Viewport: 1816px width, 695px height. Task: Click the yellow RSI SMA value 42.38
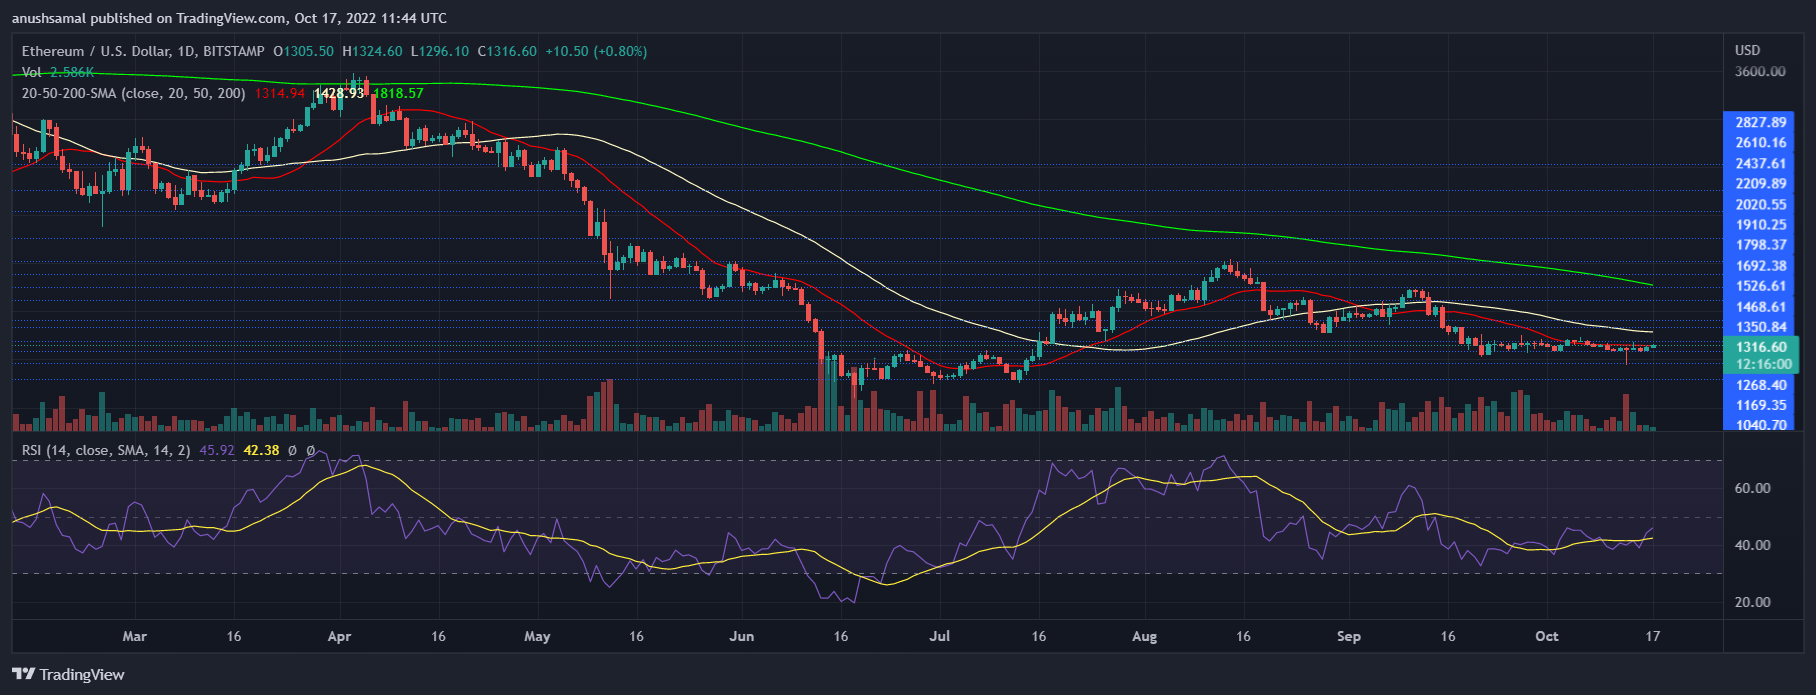(261, 451)
